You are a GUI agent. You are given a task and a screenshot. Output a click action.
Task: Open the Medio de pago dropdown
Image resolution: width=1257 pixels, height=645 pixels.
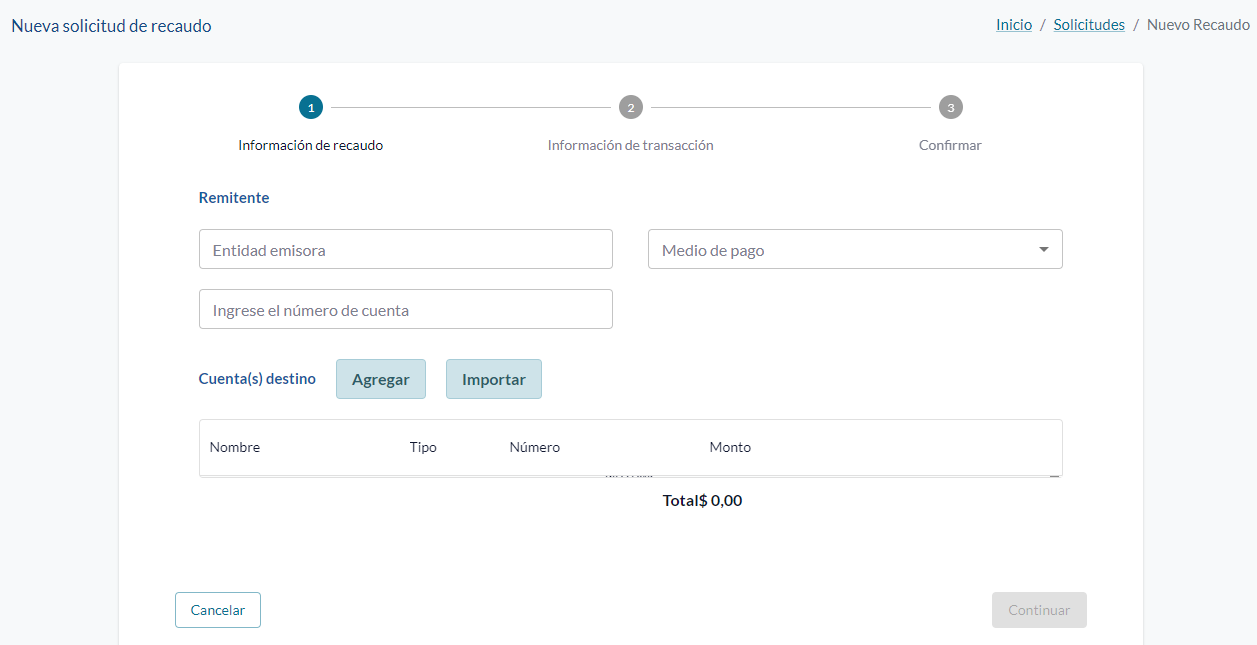click(855, 249)
